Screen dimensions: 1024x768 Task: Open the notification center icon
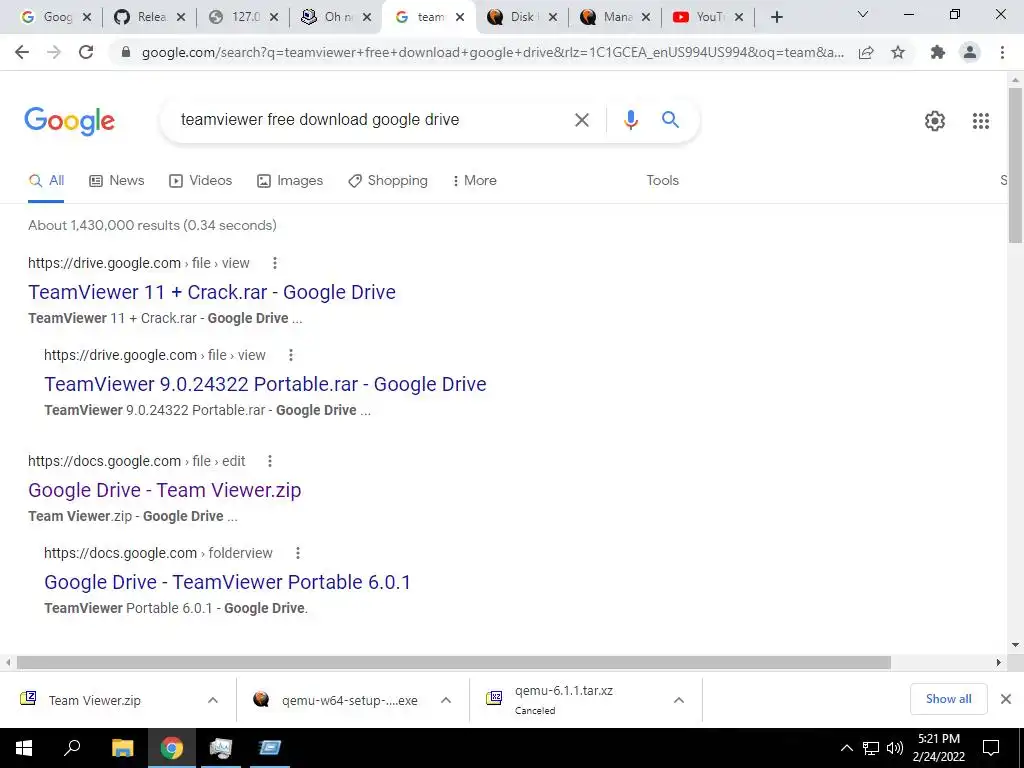click(x=991, y=748)
